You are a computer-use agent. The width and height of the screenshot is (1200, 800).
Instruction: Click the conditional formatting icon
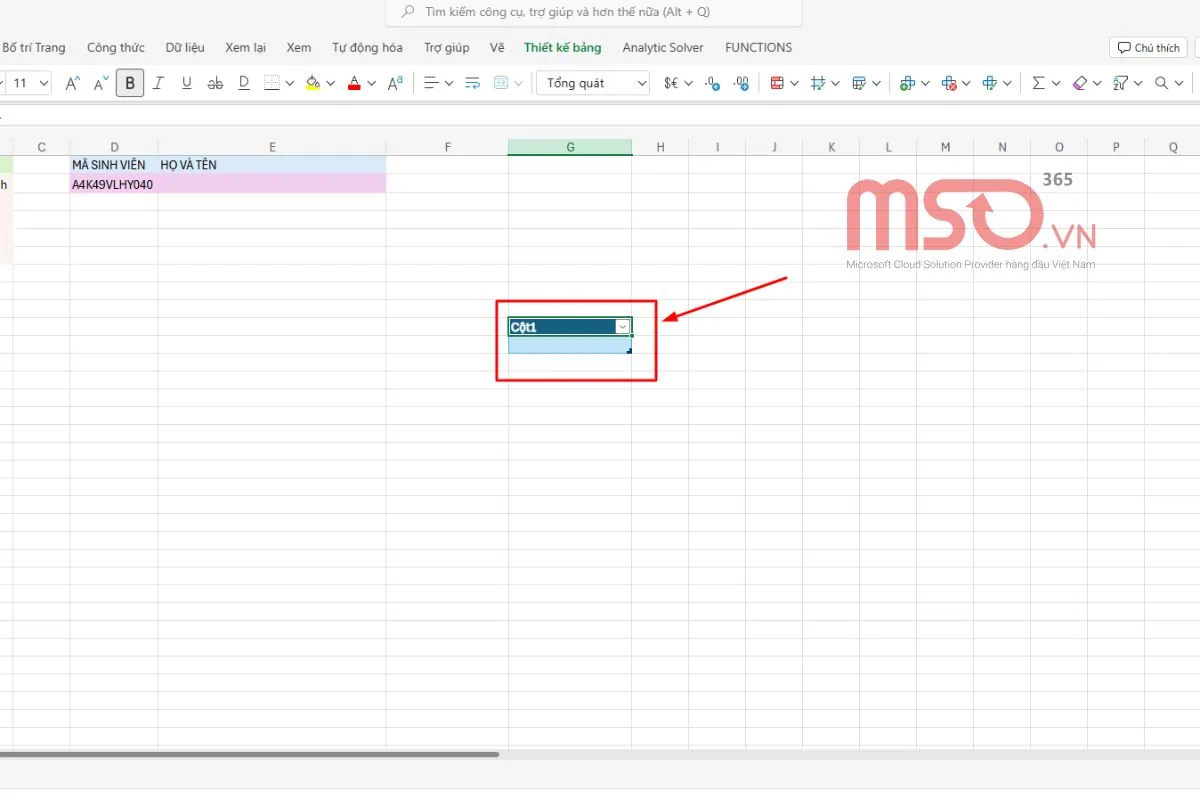click(777, 83)
